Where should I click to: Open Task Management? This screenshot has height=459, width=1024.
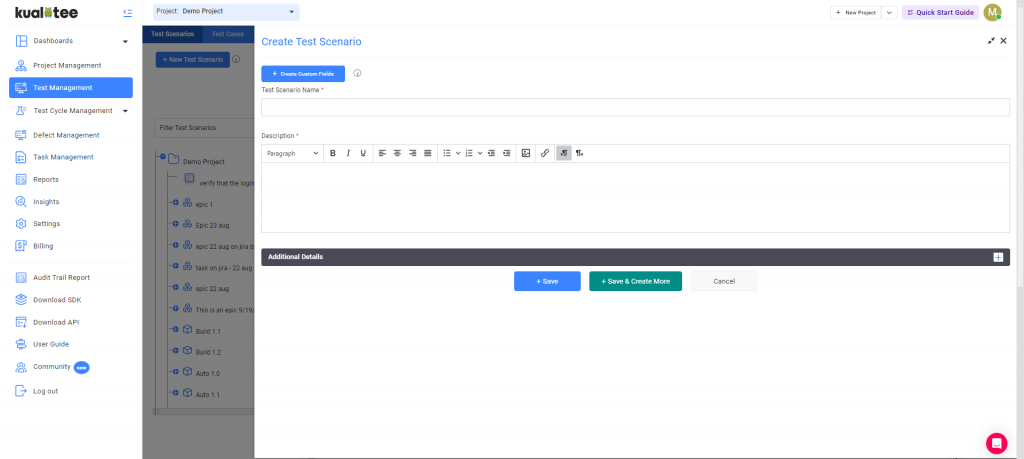click(x=63, y=157)
